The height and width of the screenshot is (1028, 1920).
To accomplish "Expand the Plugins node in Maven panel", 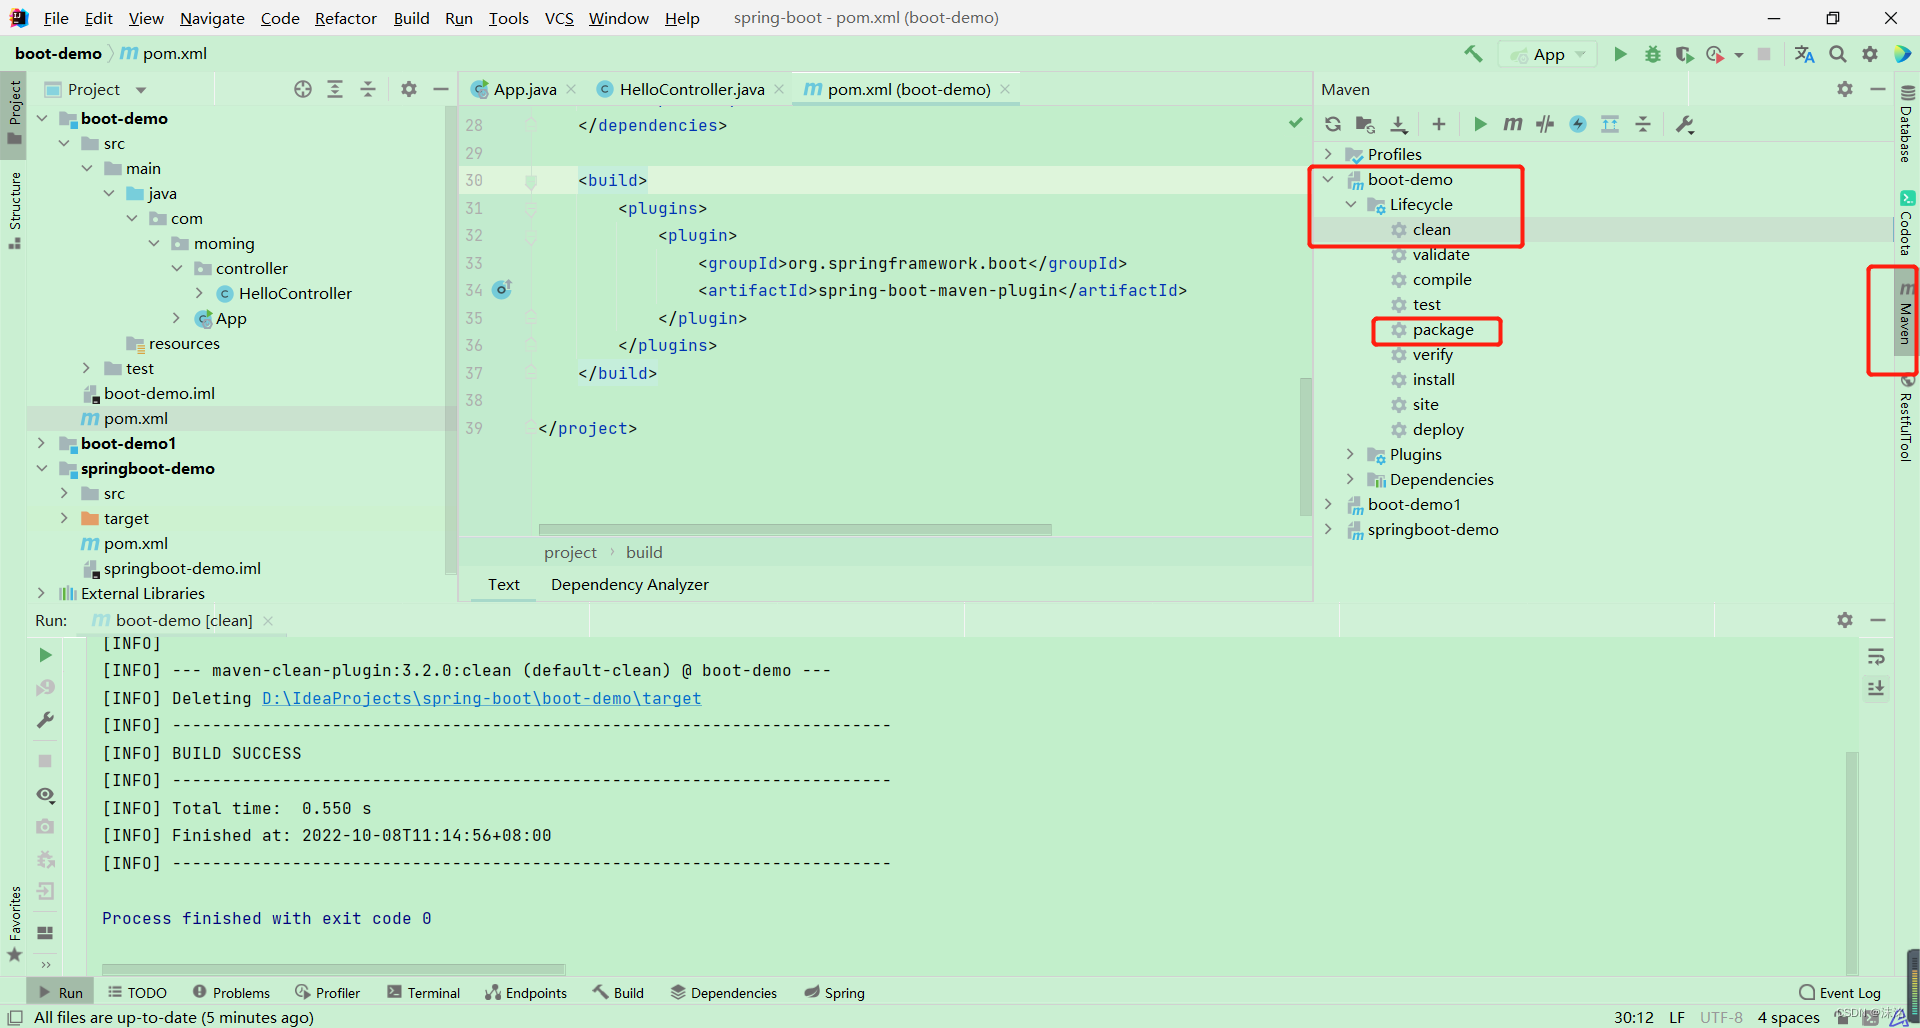I will (1351, 454).
